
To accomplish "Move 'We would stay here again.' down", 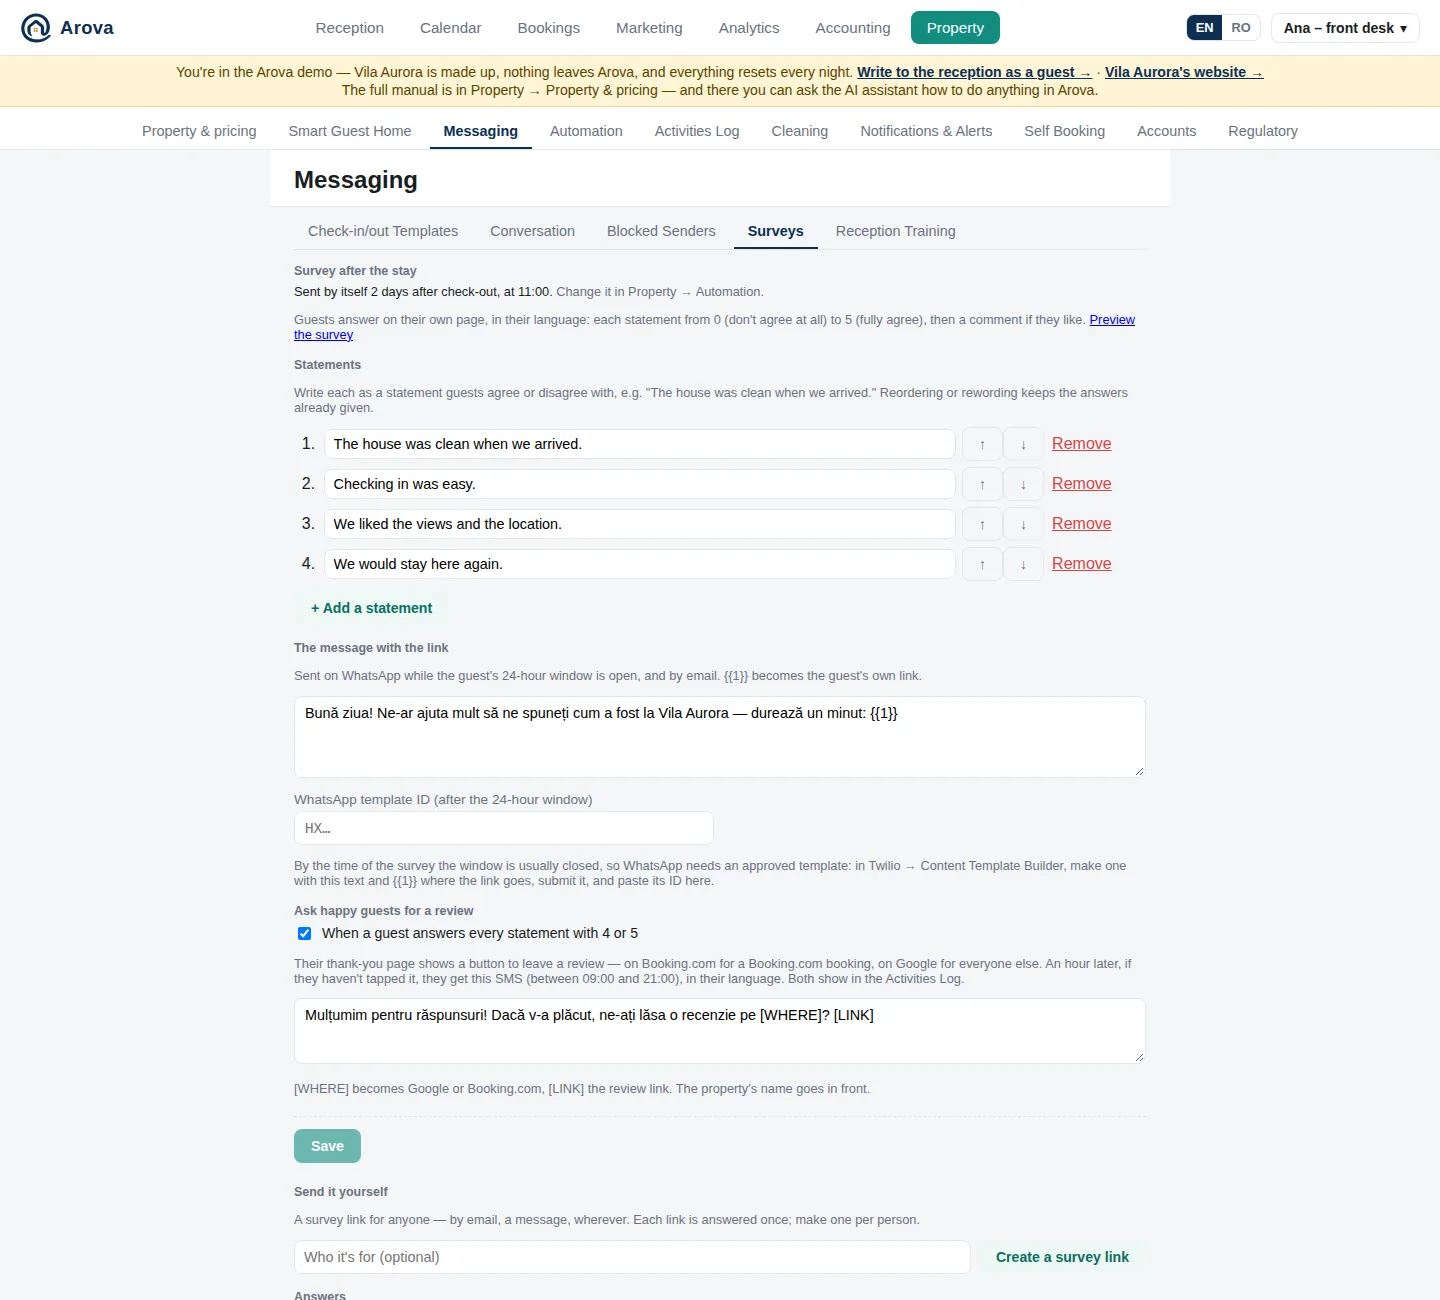I will [x=1023, y=564].
